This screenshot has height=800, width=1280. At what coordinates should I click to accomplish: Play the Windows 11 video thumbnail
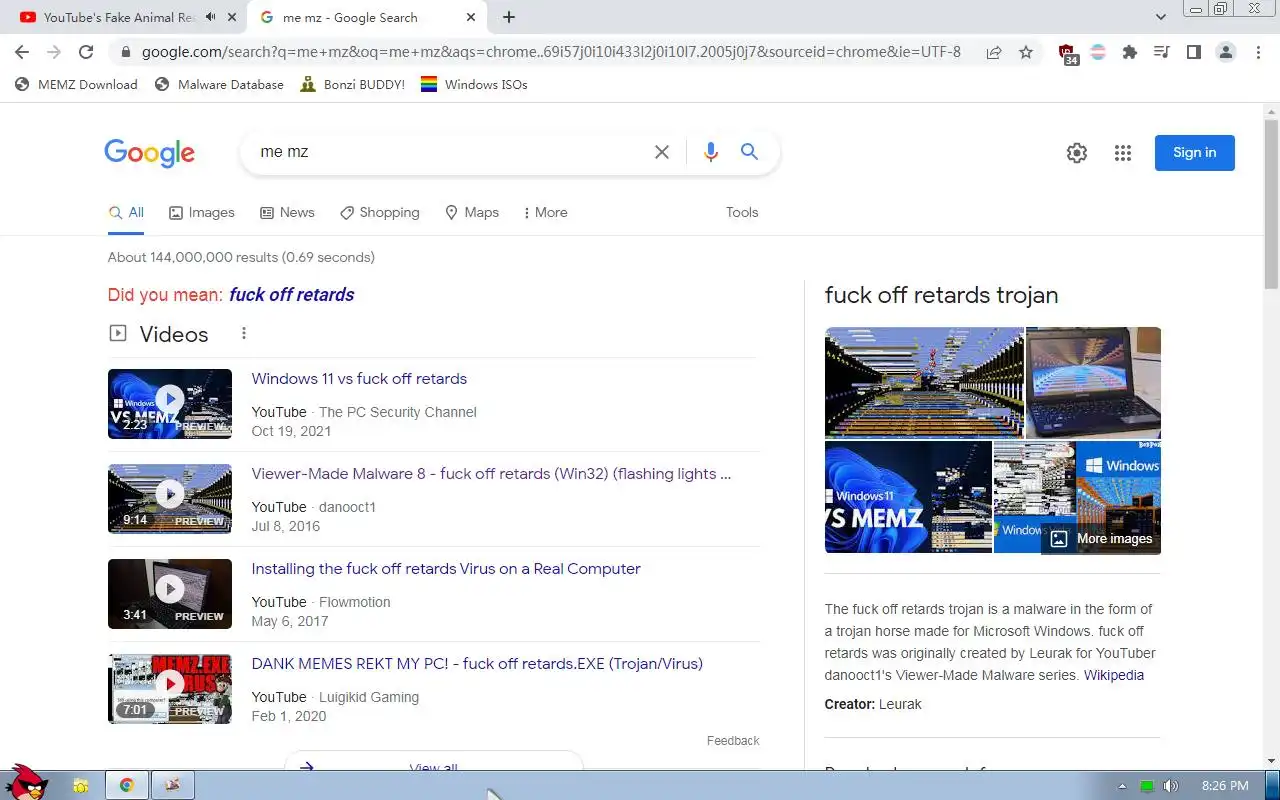click(170, 404)
